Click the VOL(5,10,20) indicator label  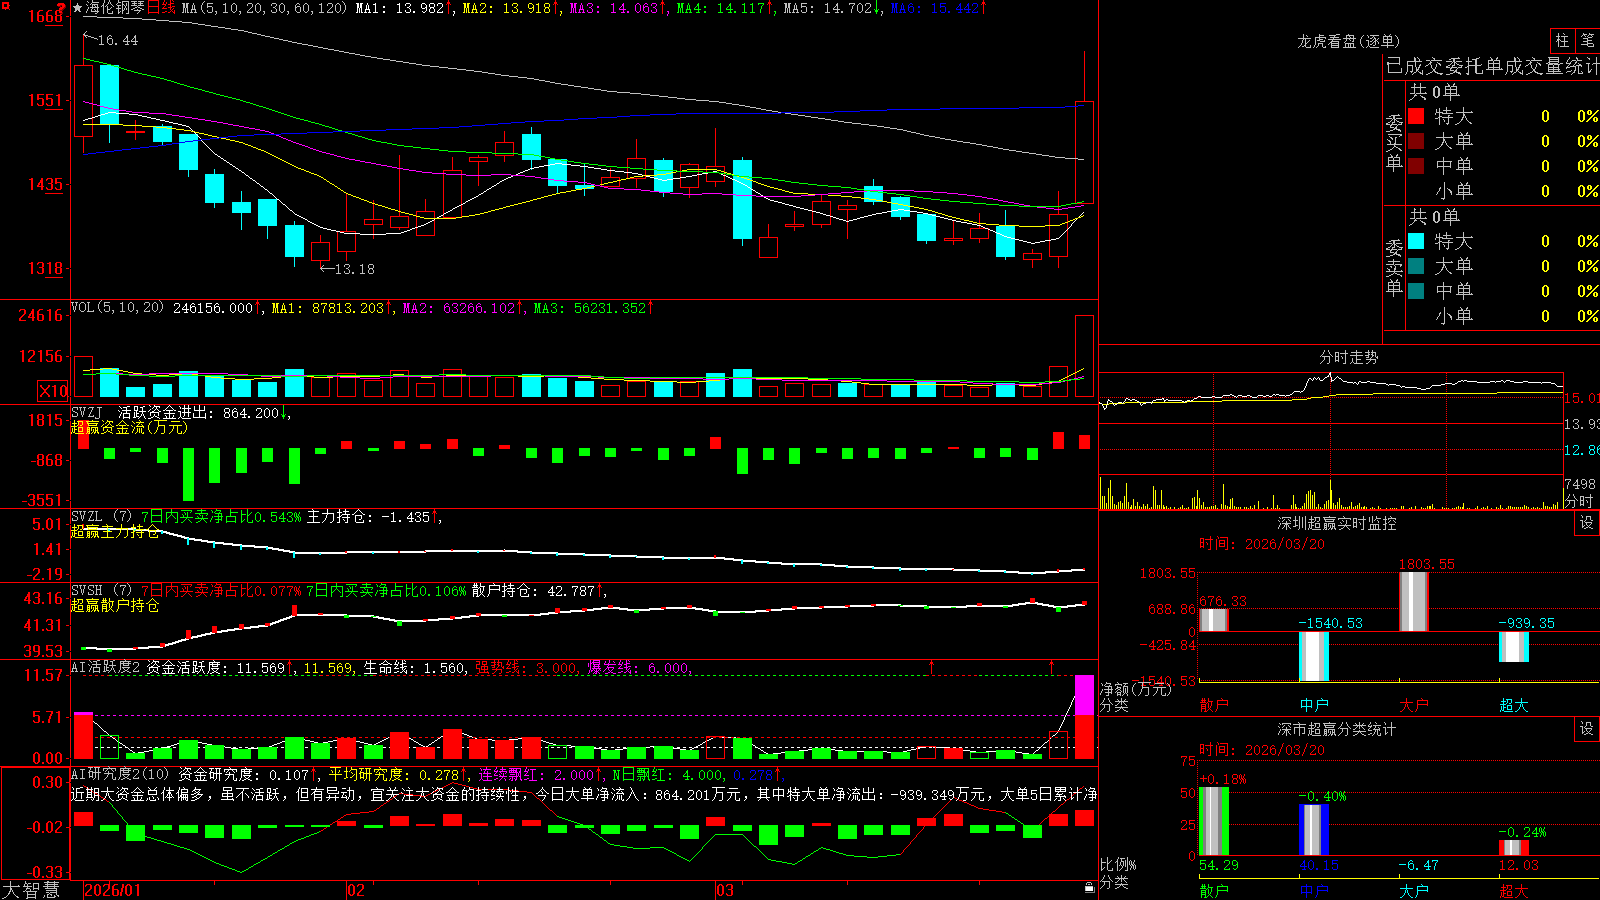(117, 308)
